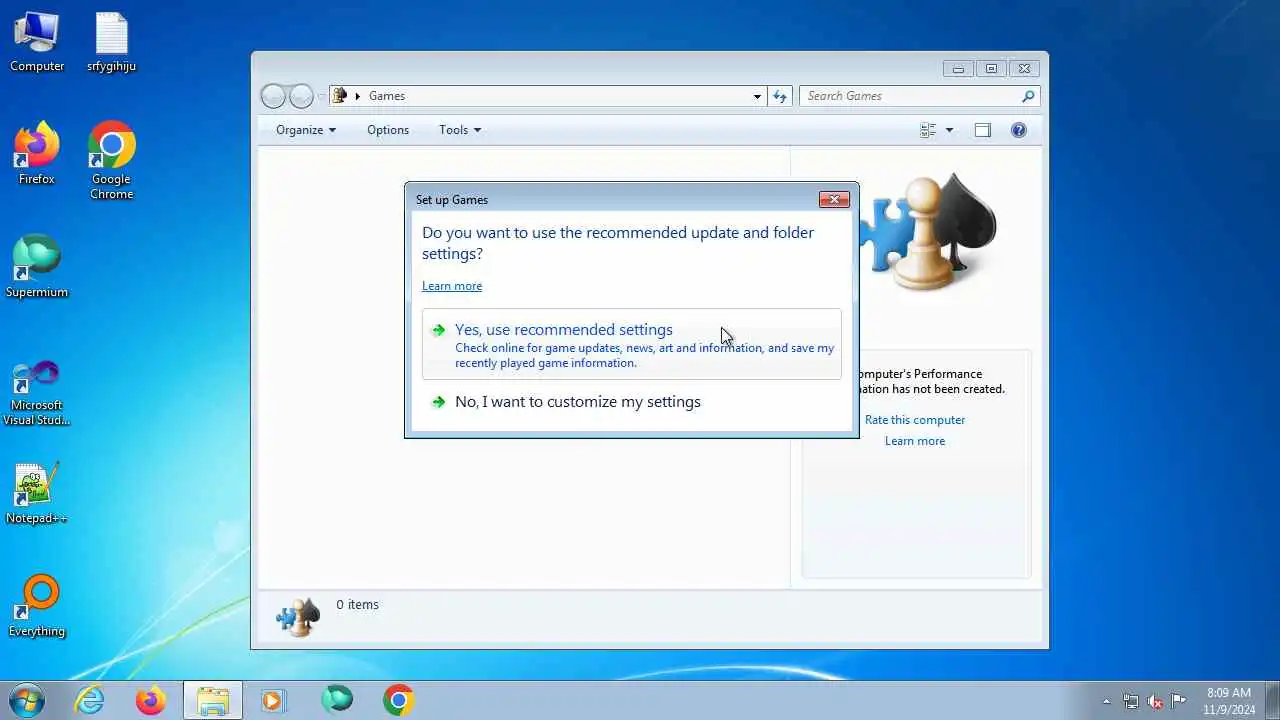Open Chrome from taskbar
Image resolution: width=1280 pixels, height=720 pixels.
click(398, 700)
